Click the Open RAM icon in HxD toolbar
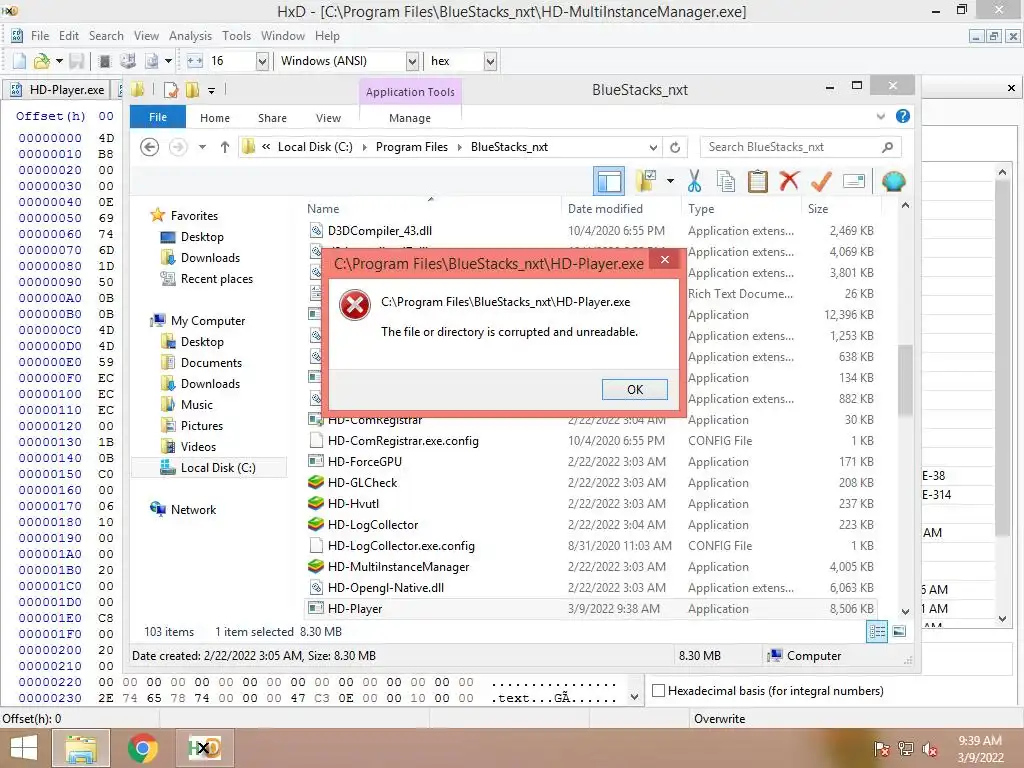 tap(104, 61)
